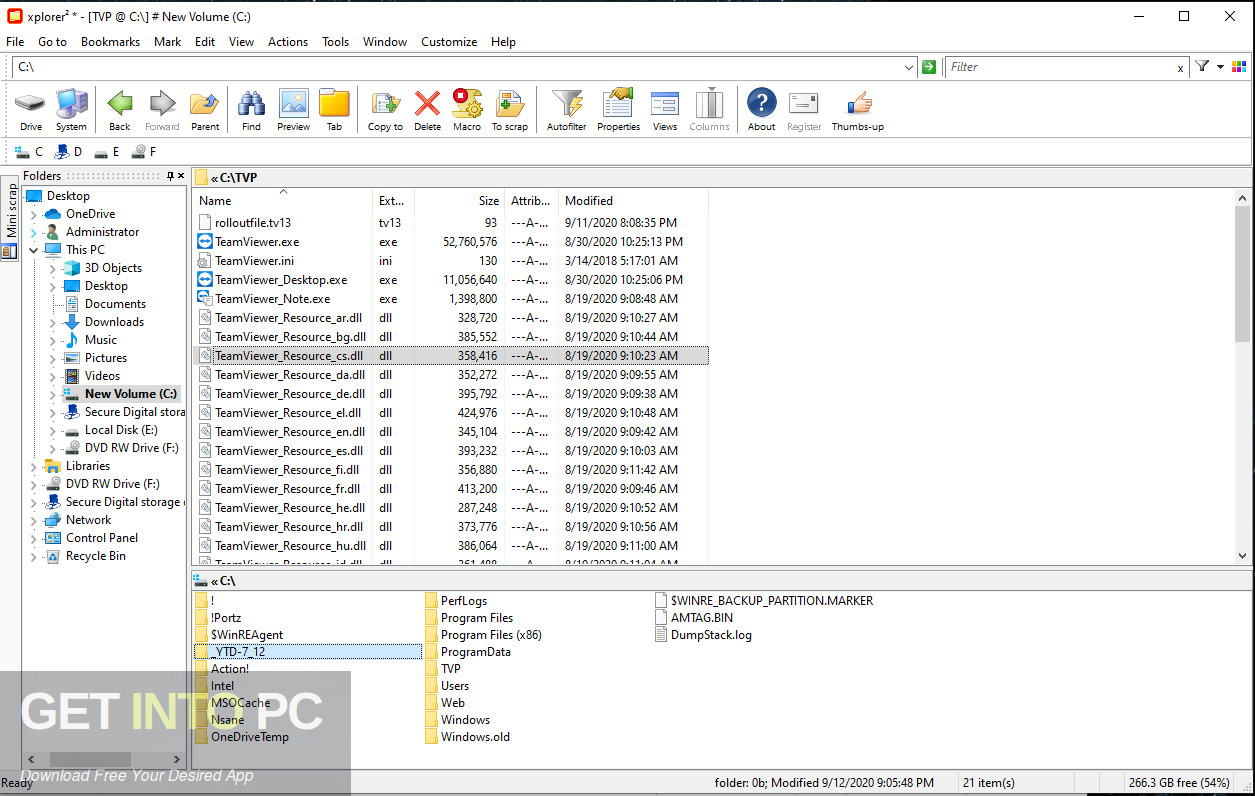Open the Mark menu
1255x796 pixels.
(168, 42)
